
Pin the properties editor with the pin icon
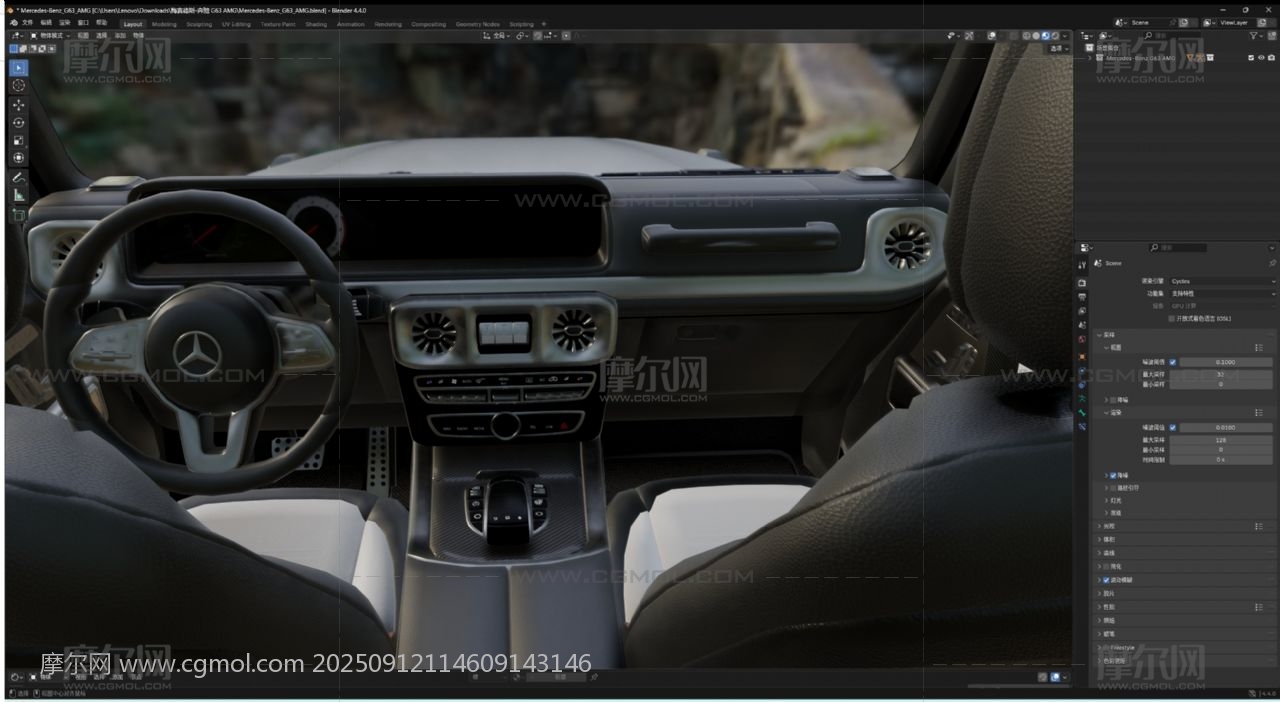point(1272,263)
